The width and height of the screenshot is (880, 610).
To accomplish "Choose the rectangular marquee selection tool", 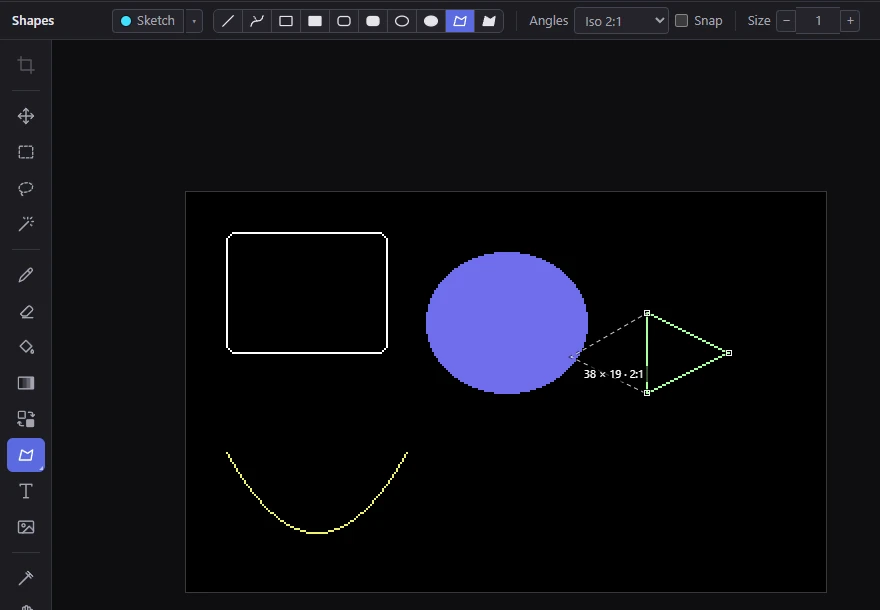I will (26, 152).
